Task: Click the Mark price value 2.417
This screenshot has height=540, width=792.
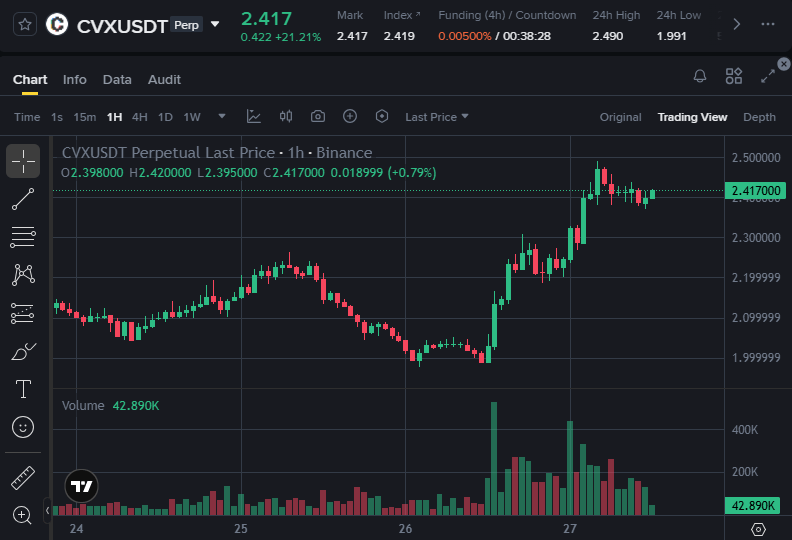Action: click(352, 36)
